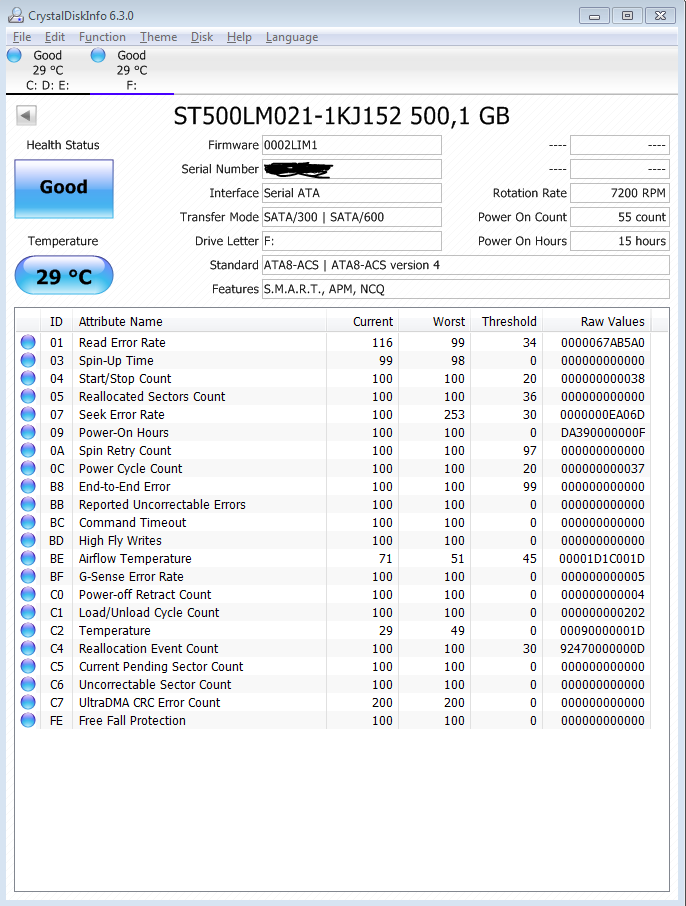Image resolution: width=686 pixels, height=906 pixels.
Task: Select the C: D: E: drive status orb
Action: click(14, 55)
